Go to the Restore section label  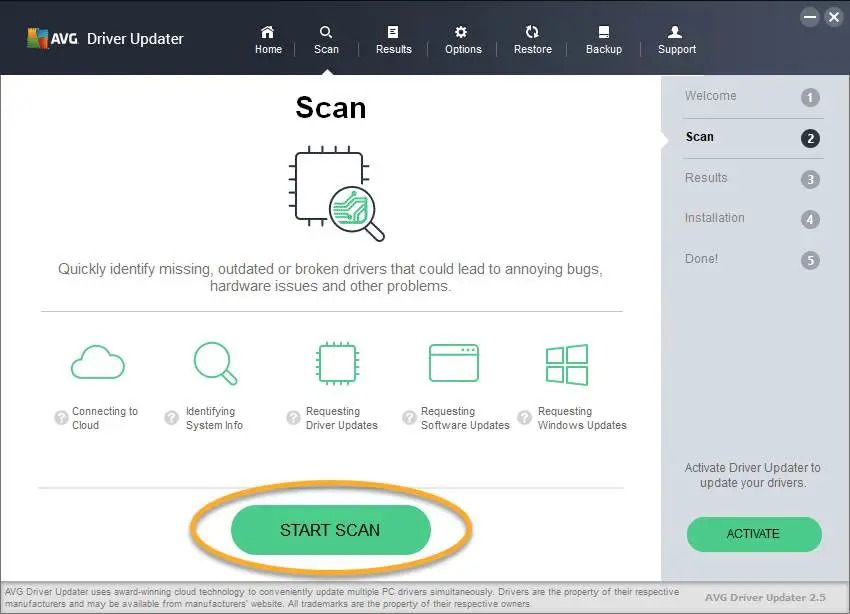[x=533, y=49]
